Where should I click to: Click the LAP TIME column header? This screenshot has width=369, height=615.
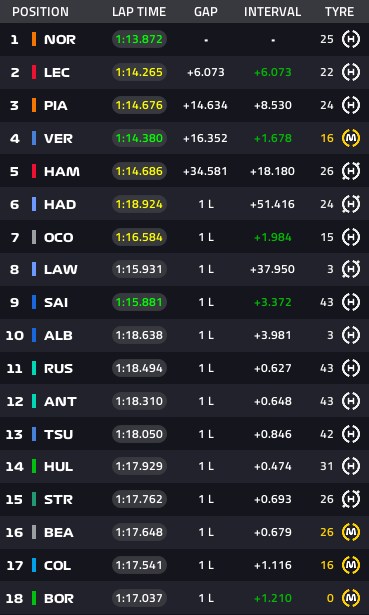(x=139, y=12)
